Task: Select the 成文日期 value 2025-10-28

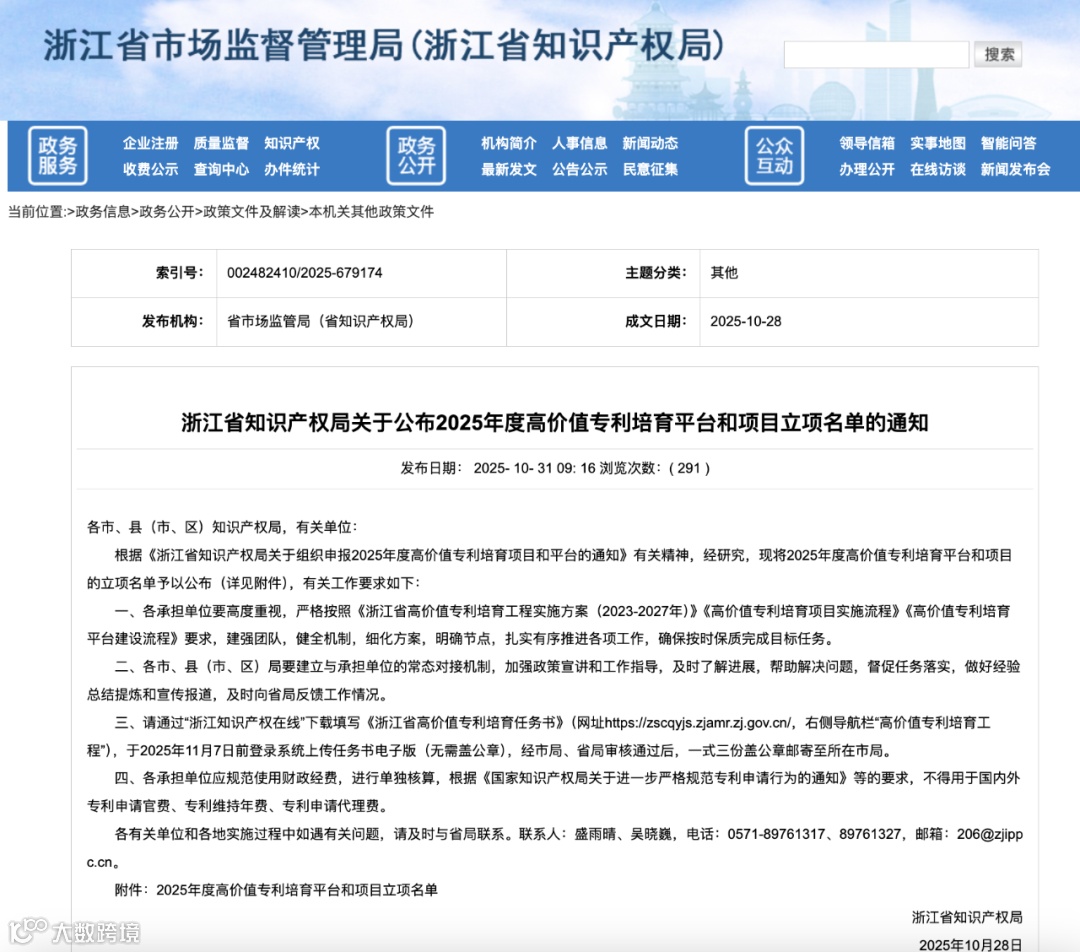Action: [746, 321]
